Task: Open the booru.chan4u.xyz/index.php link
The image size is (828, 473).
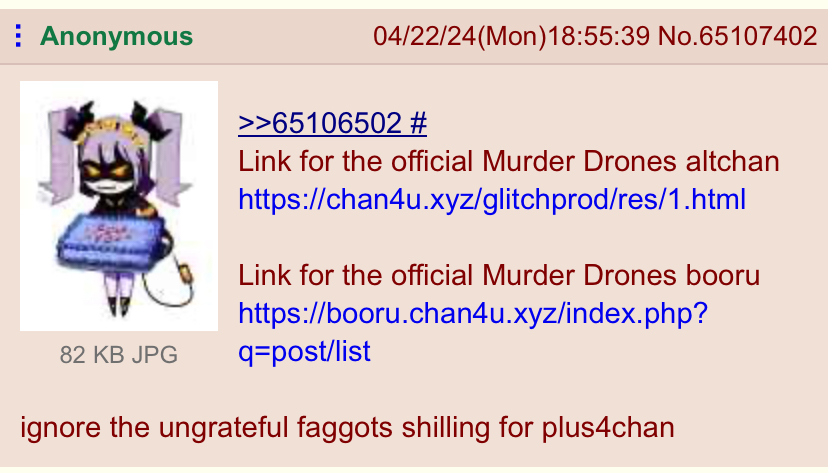Action: [x=473, y=314]
